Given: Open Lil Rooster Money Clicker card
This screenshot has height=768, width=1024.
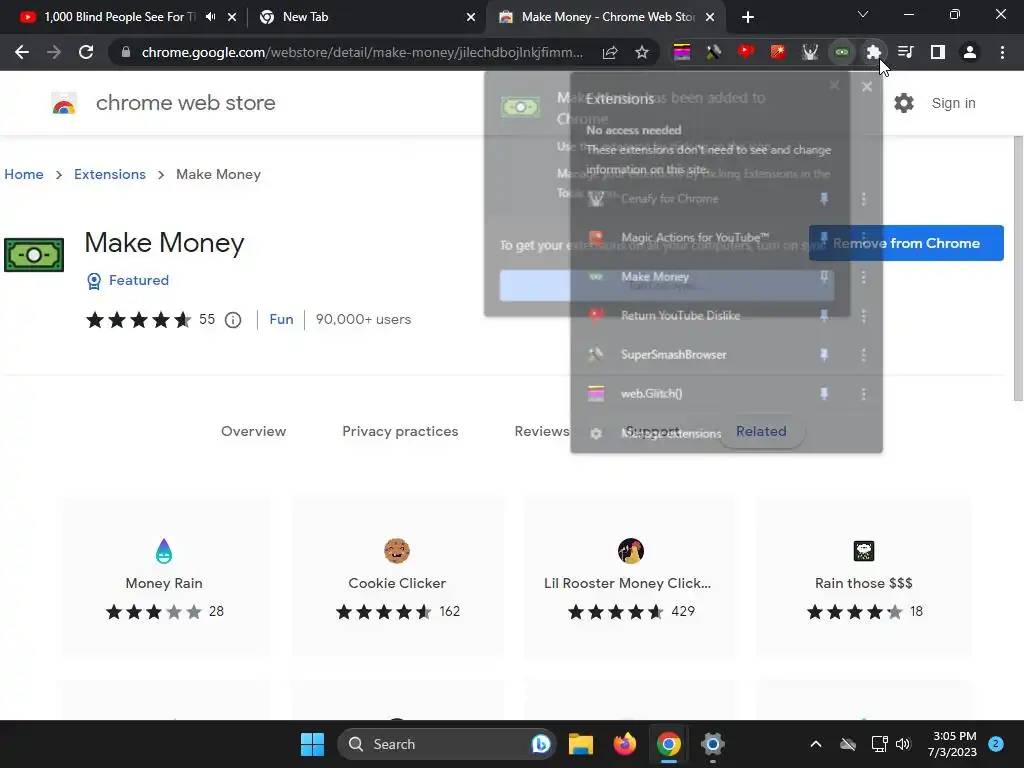Looking at the screenshot, I should coord(630,576).
